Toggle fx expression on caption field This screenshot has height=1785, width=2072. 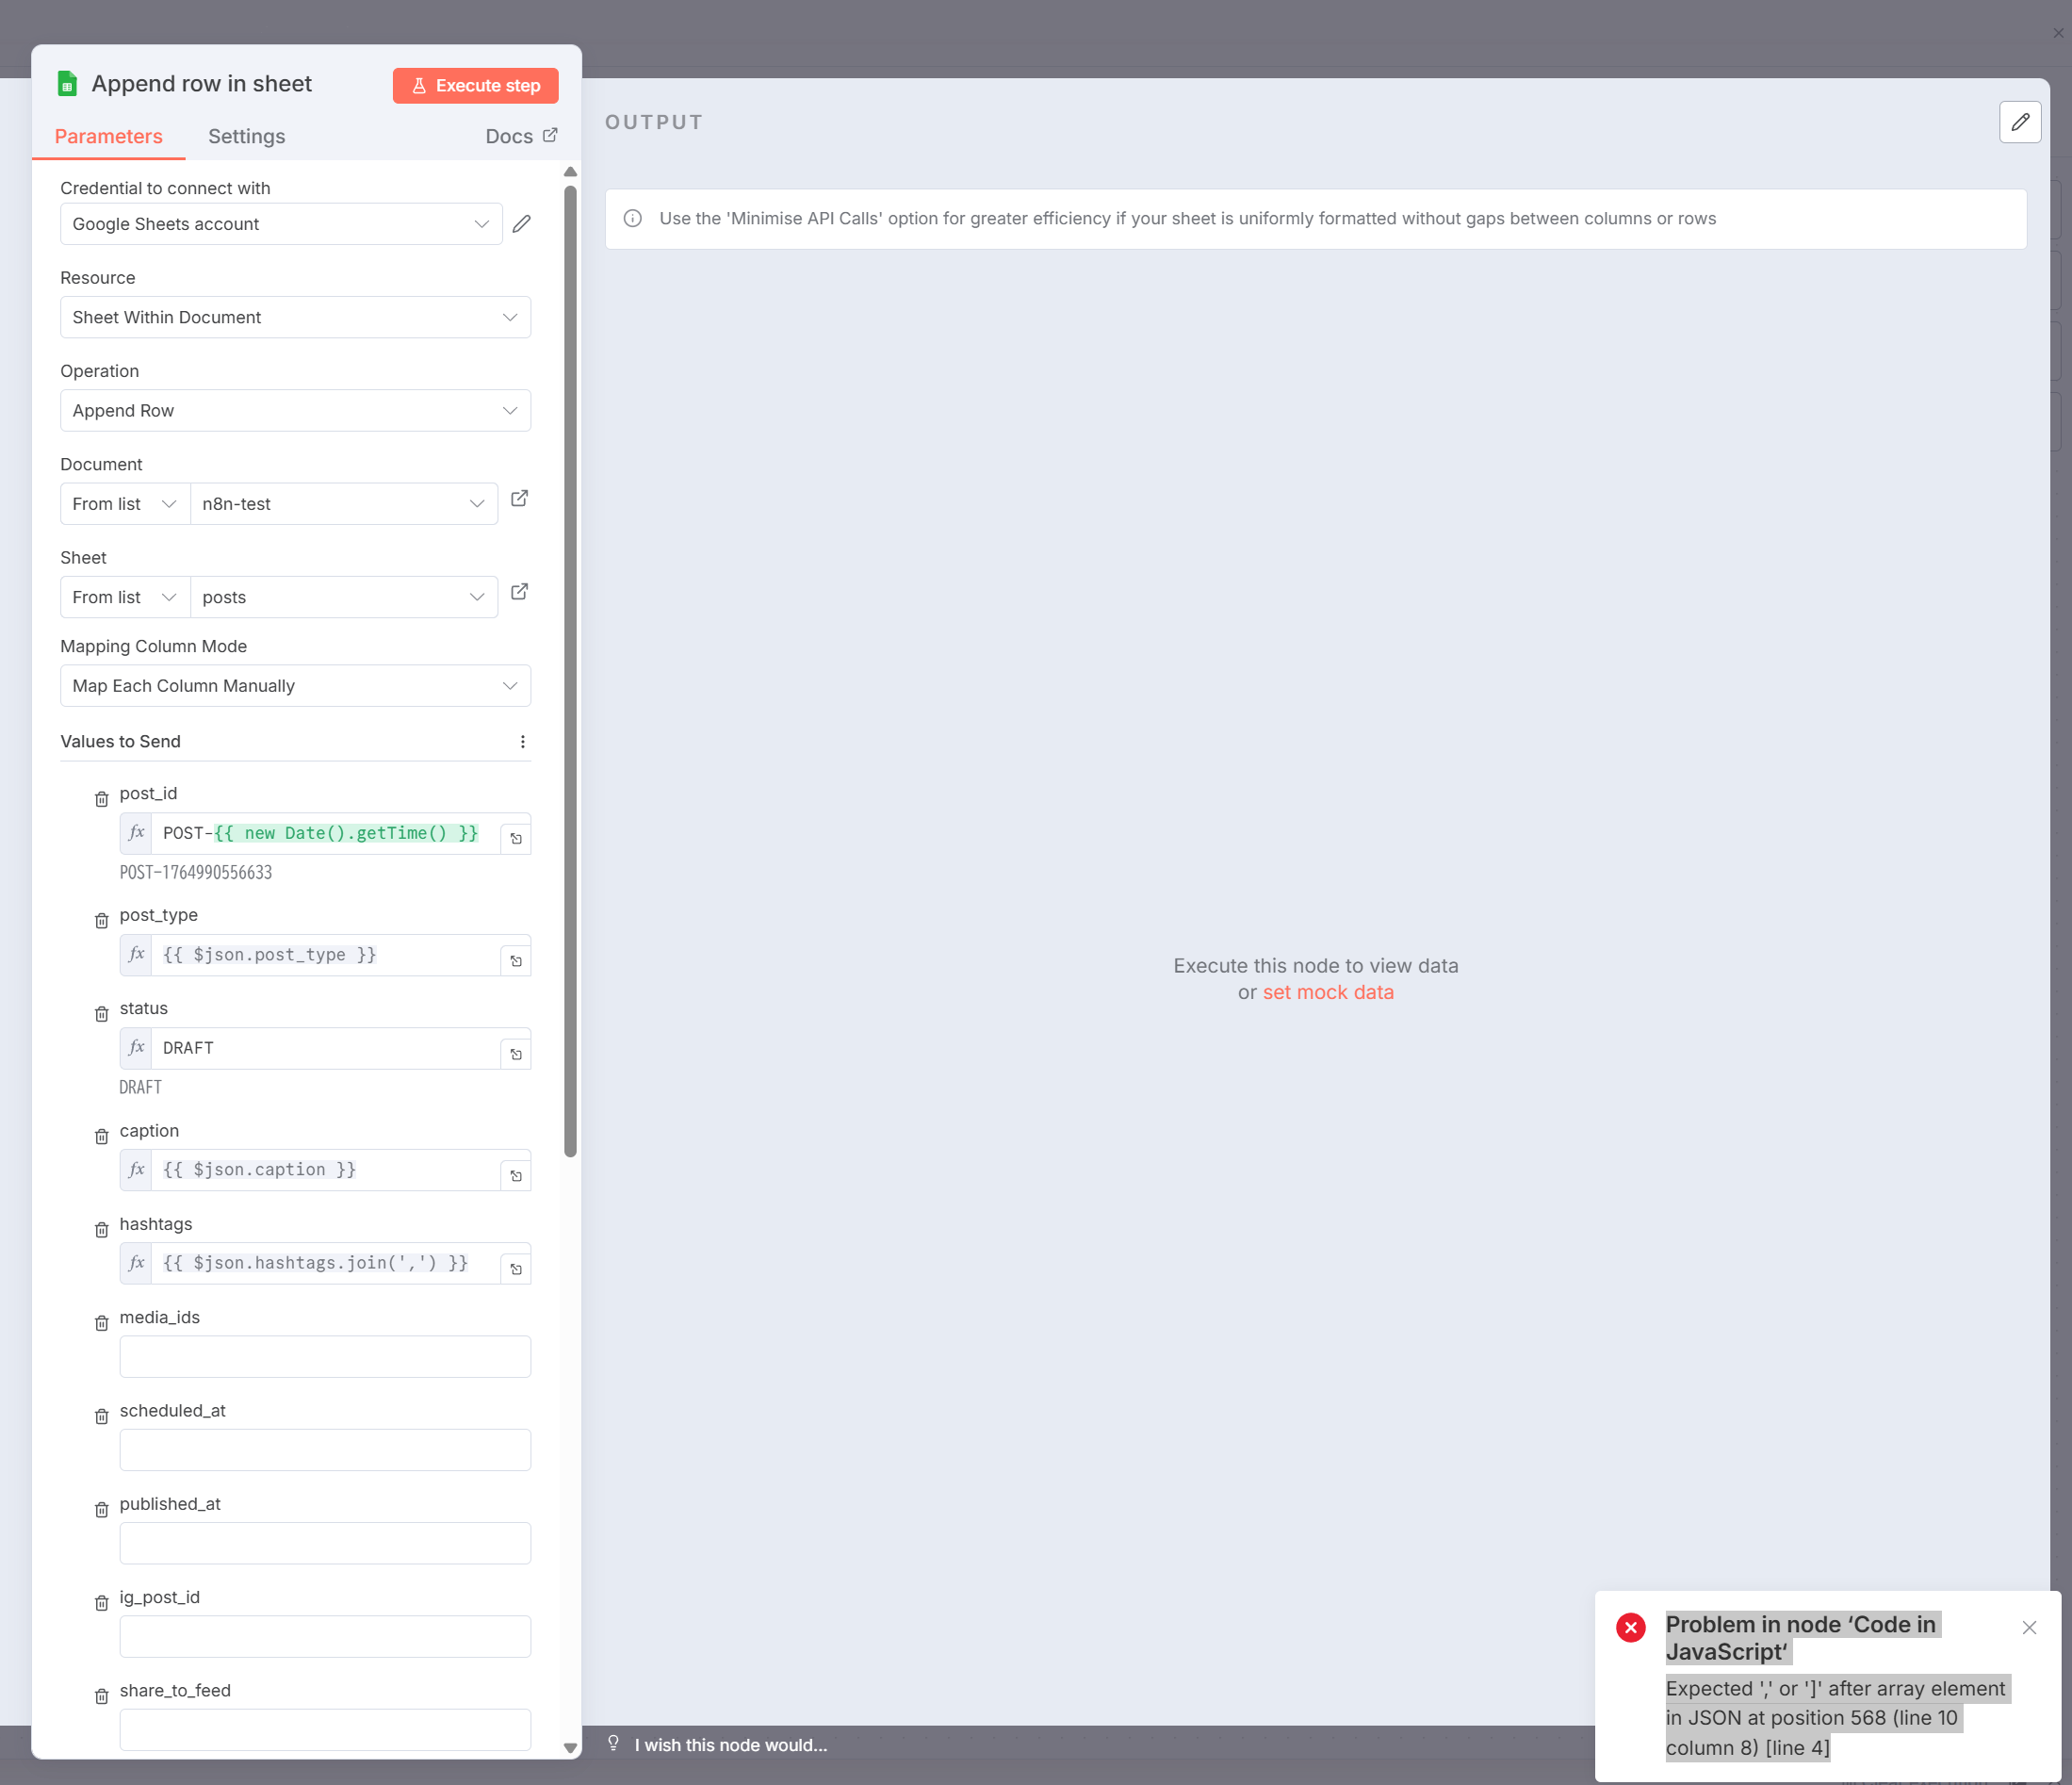point(137,1170)
